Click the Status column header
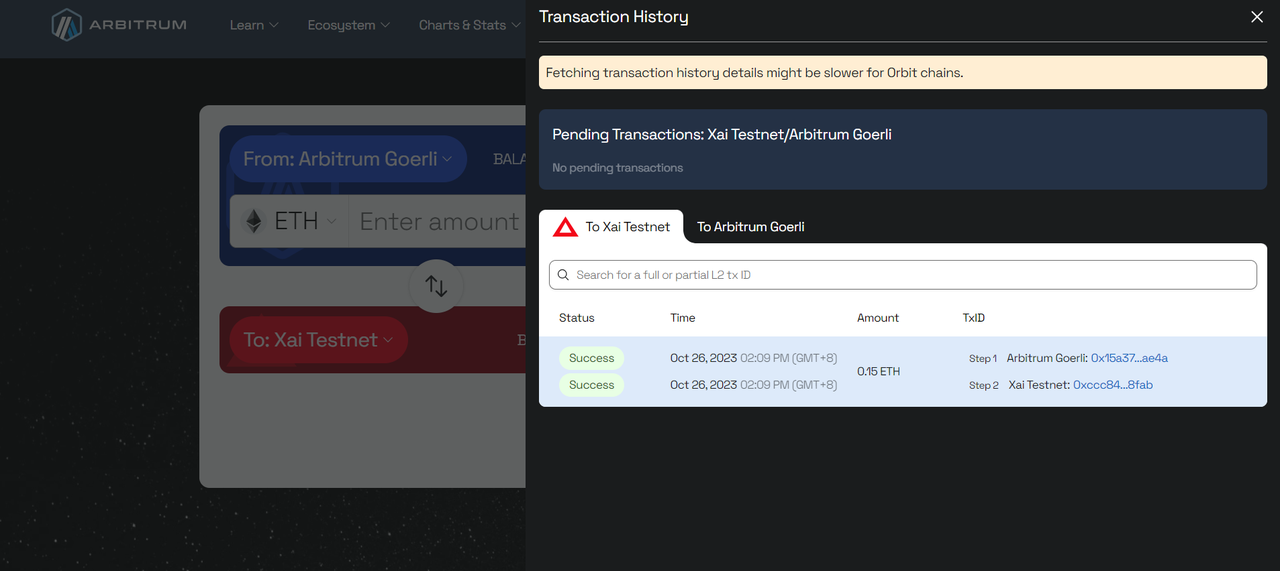Screen dimensions: 1280x571 (577, 318)
